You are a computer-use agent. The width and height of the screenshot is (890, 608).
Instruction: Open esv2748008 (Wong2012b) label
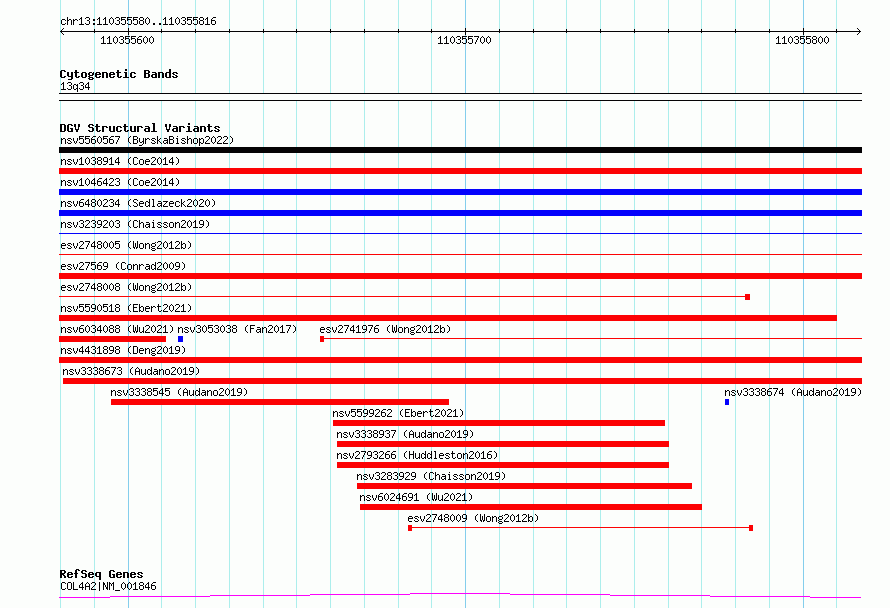tap(126, 287)
